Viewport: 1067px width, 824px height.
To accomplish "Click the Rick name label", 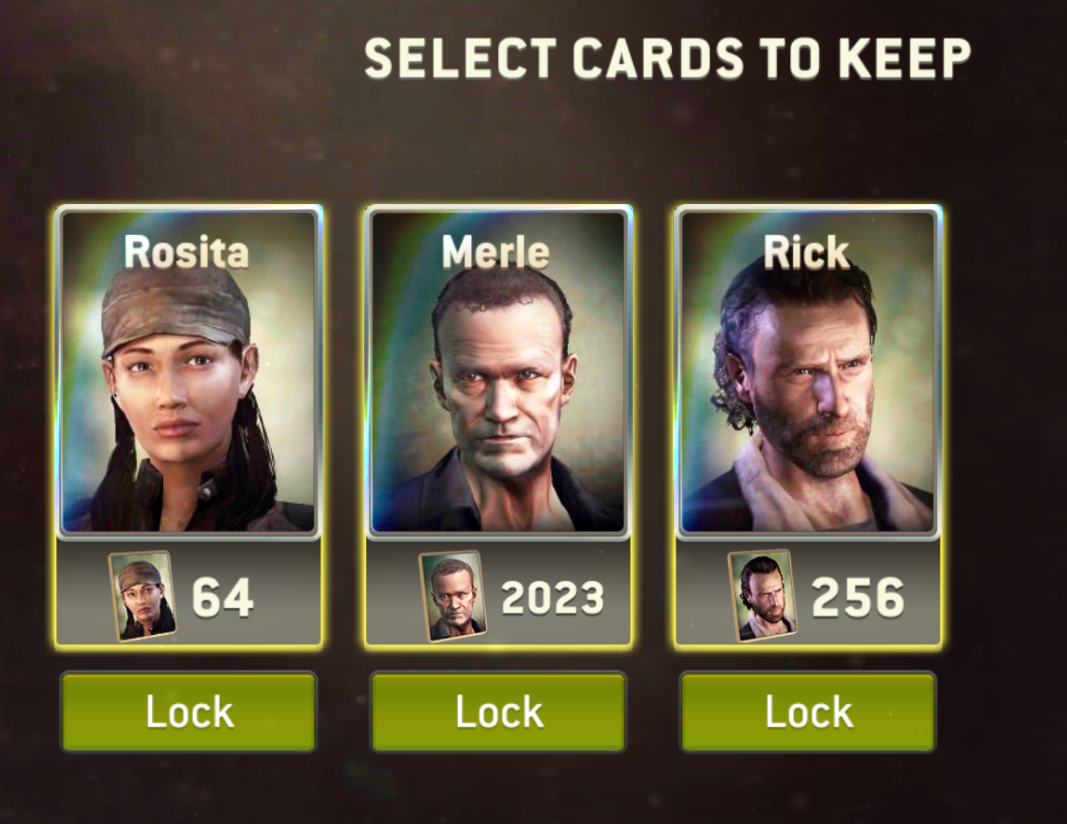I will [806, 252].
